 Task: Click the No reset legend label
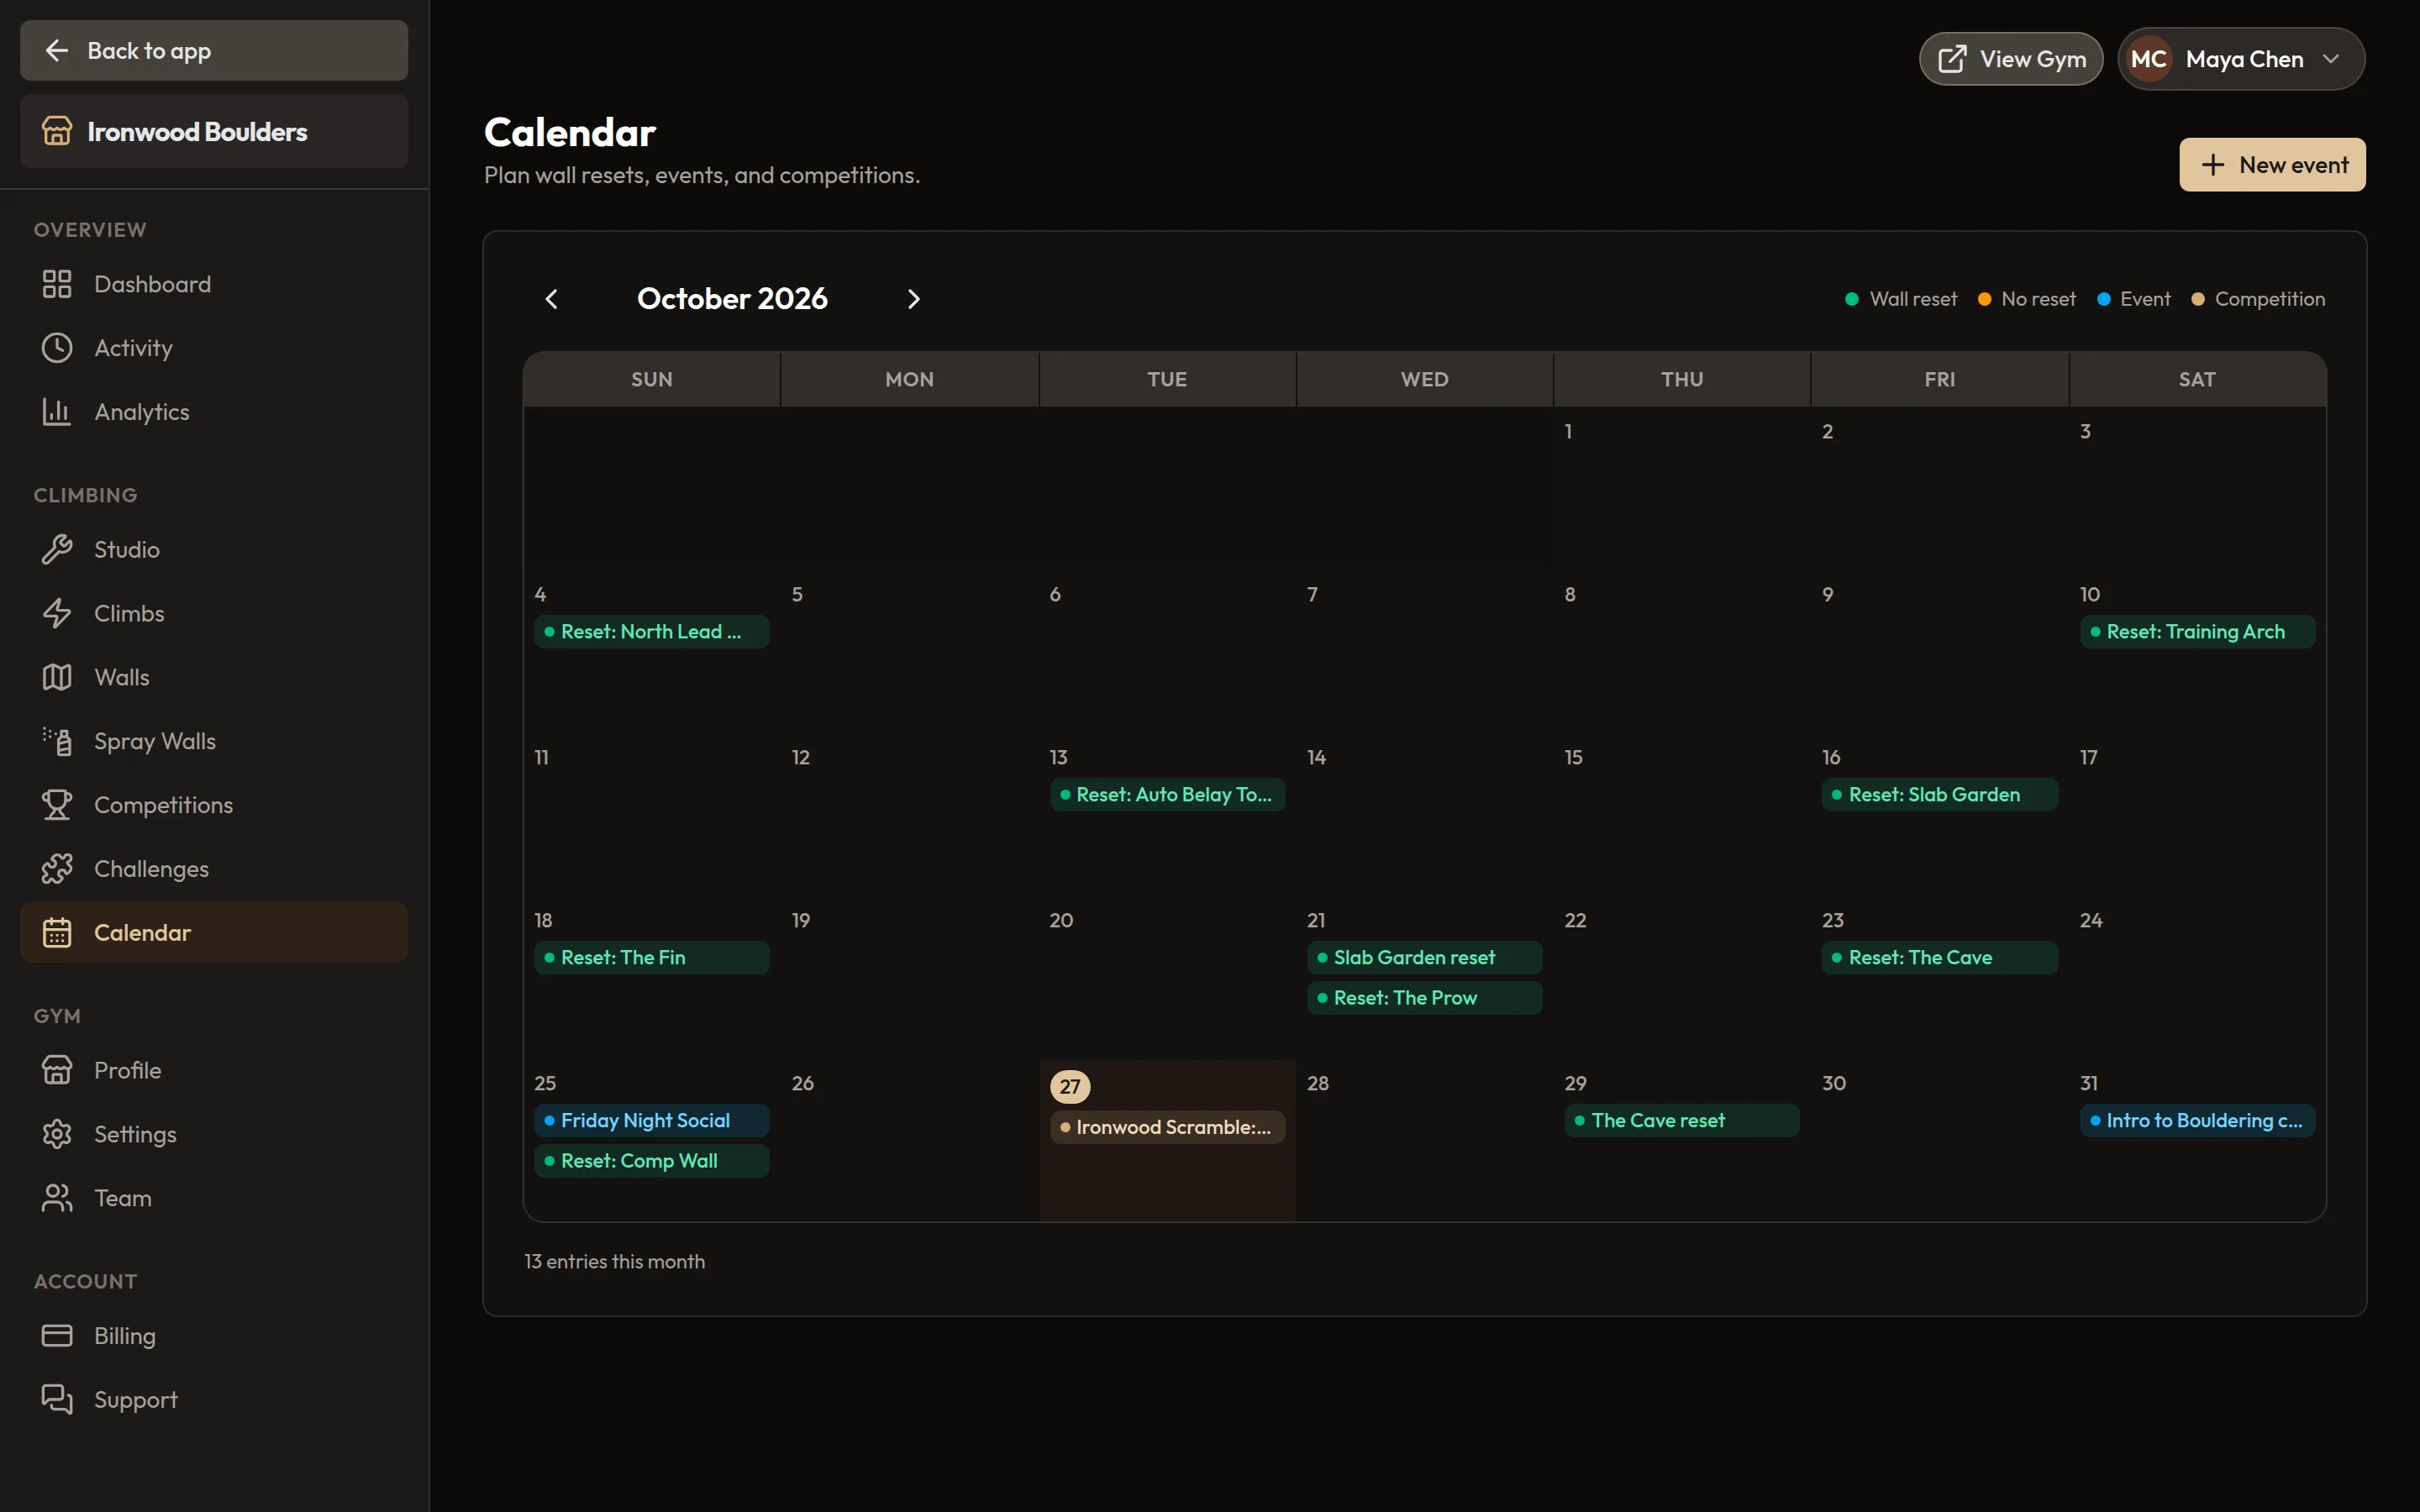point(2038,299)
